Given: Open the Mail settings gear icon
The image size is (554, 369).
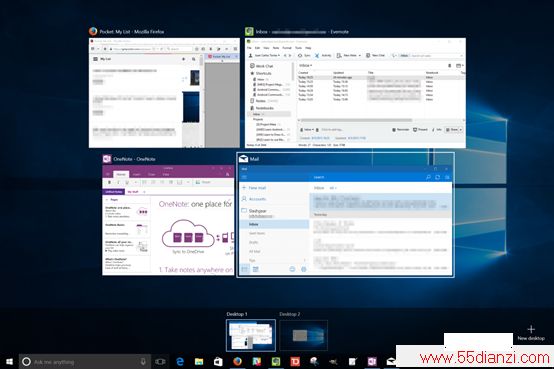Looking at the screenshot, I should click(x=303, y=269).
